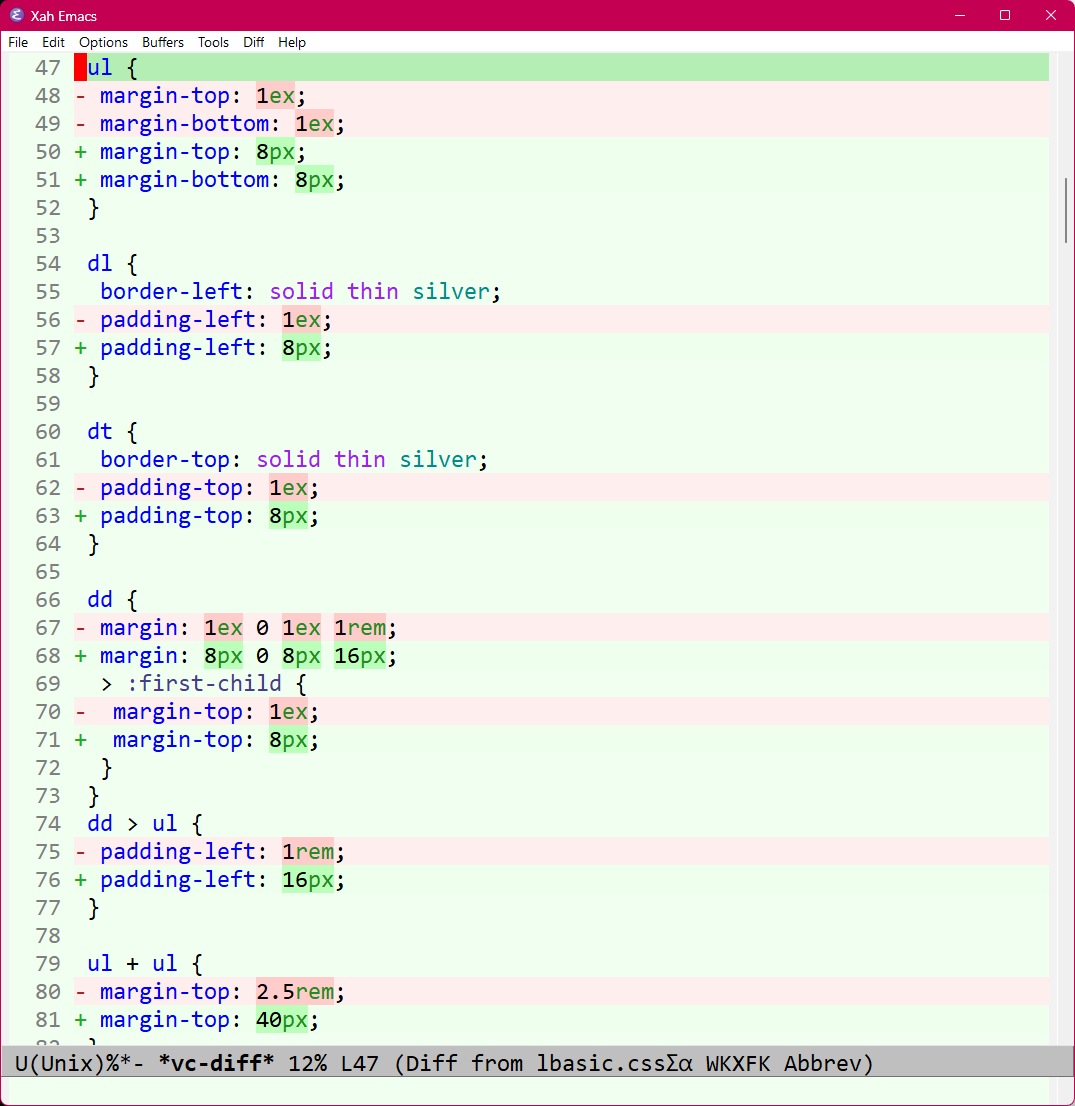Click the 12% position indicator

pos(307,1062)
